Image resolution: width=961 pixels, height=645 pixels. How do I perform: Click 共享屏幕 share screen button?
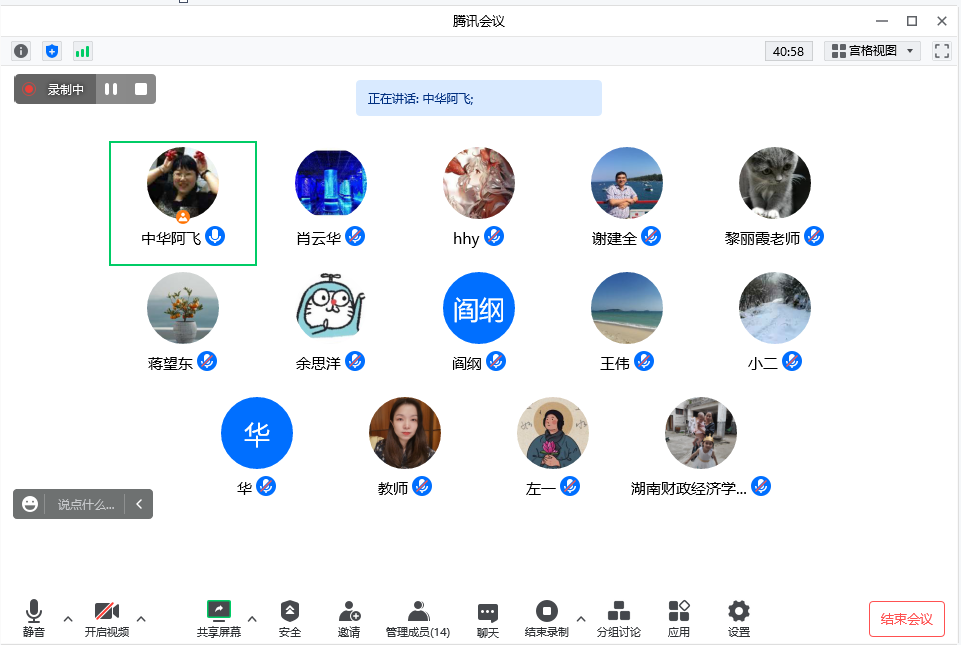click(x=219, y=617)
